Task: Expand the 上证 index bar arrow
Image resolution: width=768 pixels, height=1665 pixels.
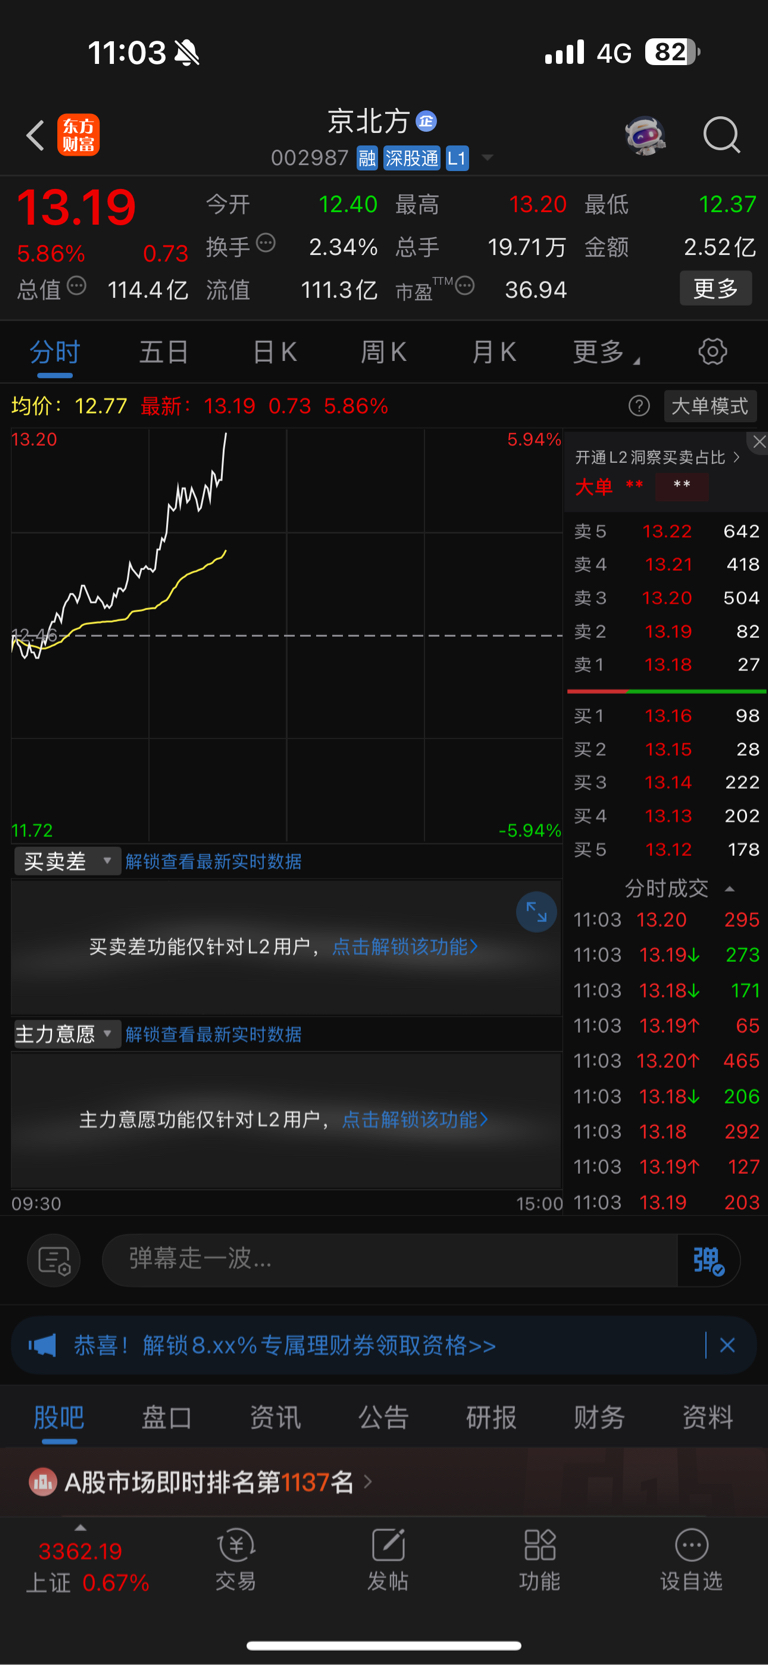Action: (80, 1527)
